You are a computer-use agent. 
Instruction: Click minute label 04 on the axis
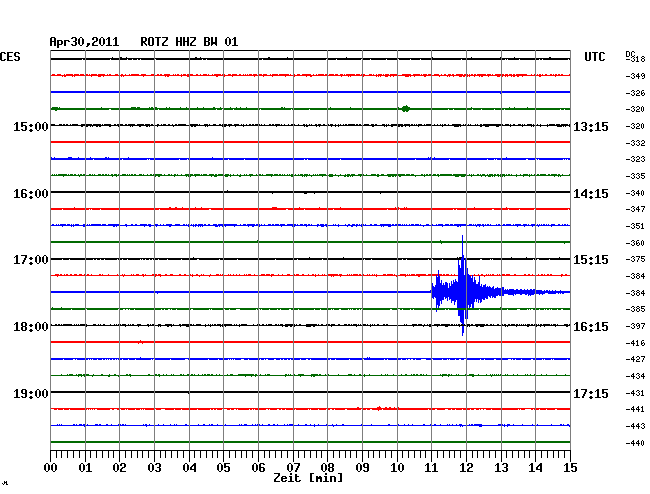coord(189,468)
